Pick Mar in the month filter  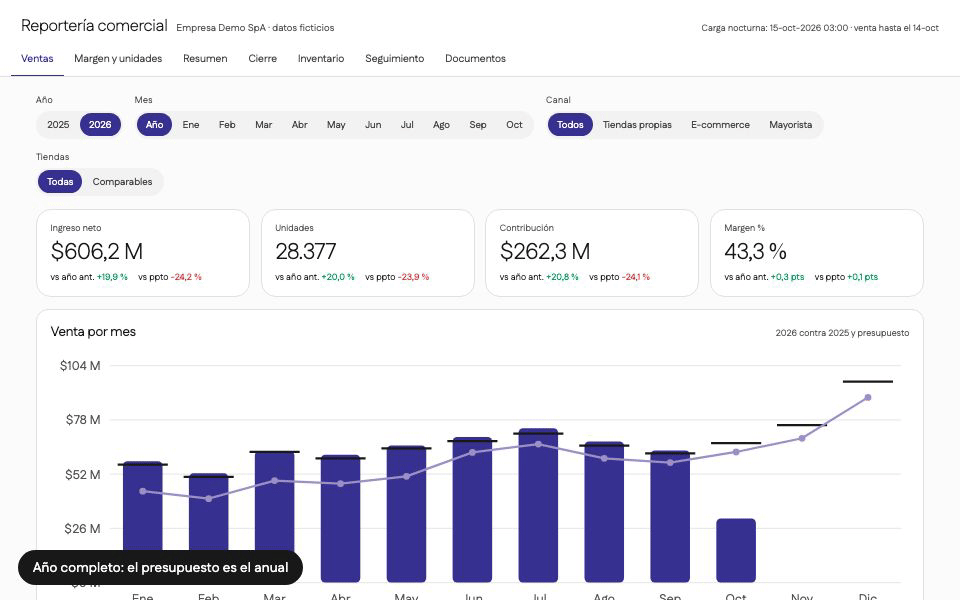click(264, 125)
